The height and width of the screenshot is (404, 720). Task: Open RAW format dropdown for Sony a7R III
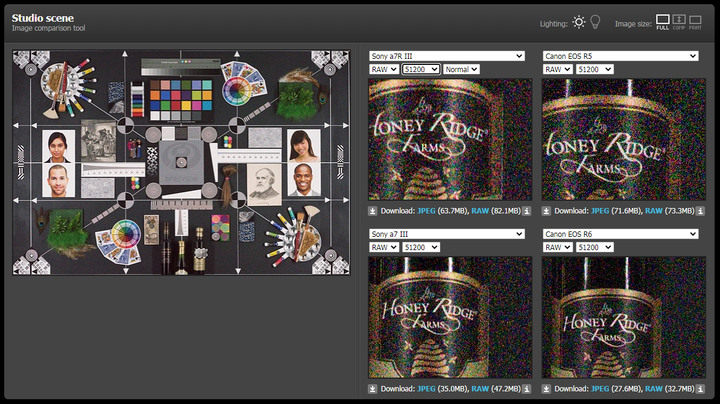tap(384, 69)
